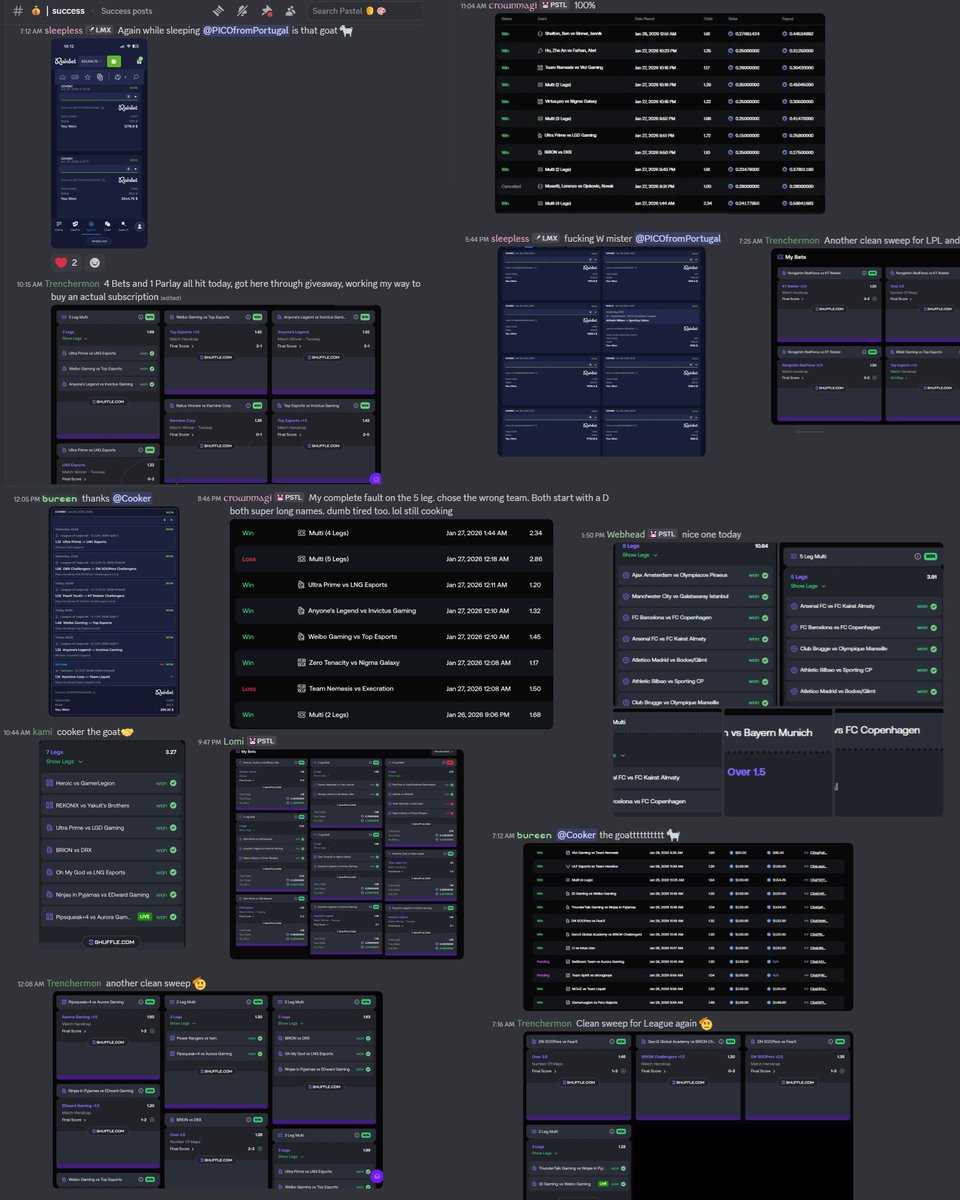Open the My Bets image from 7:25 AM
The height and width of the screenshot is (1200, 960).
click(x=866, y=337)
